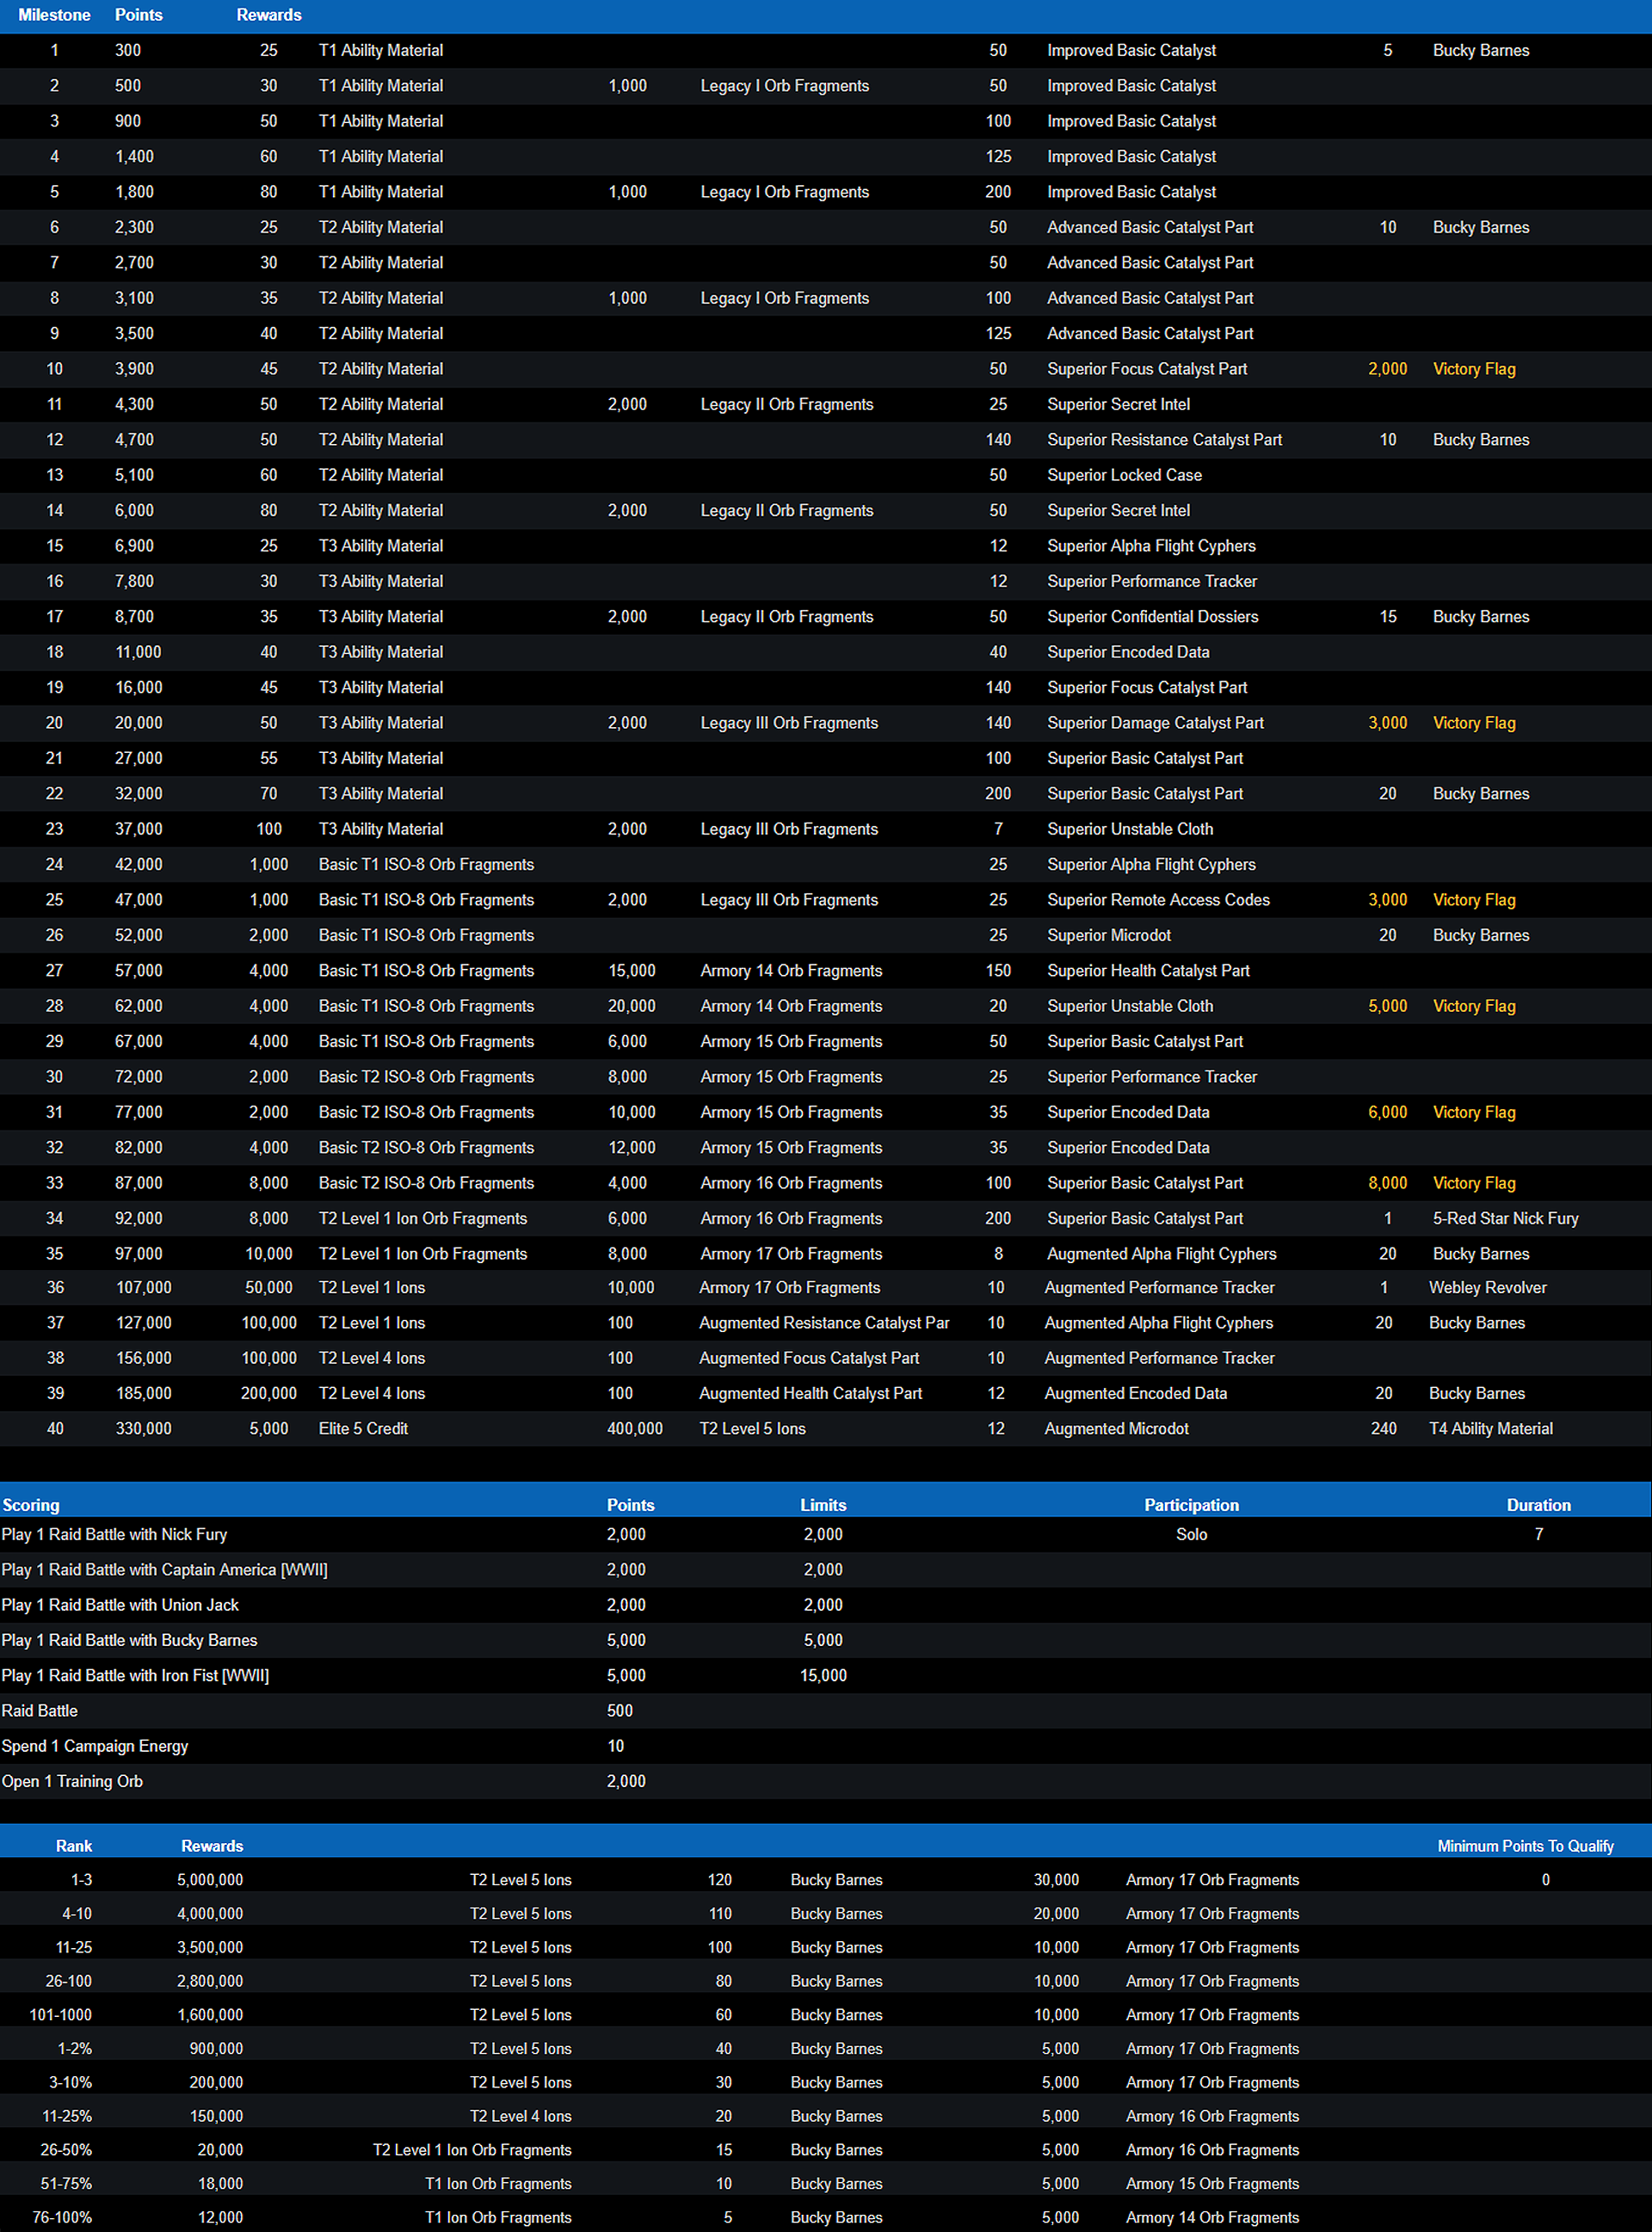The height and width of the screenshot is (2232, 1652).
Task: Click the Points header in milestone table
Action: [x=138, y=15]
